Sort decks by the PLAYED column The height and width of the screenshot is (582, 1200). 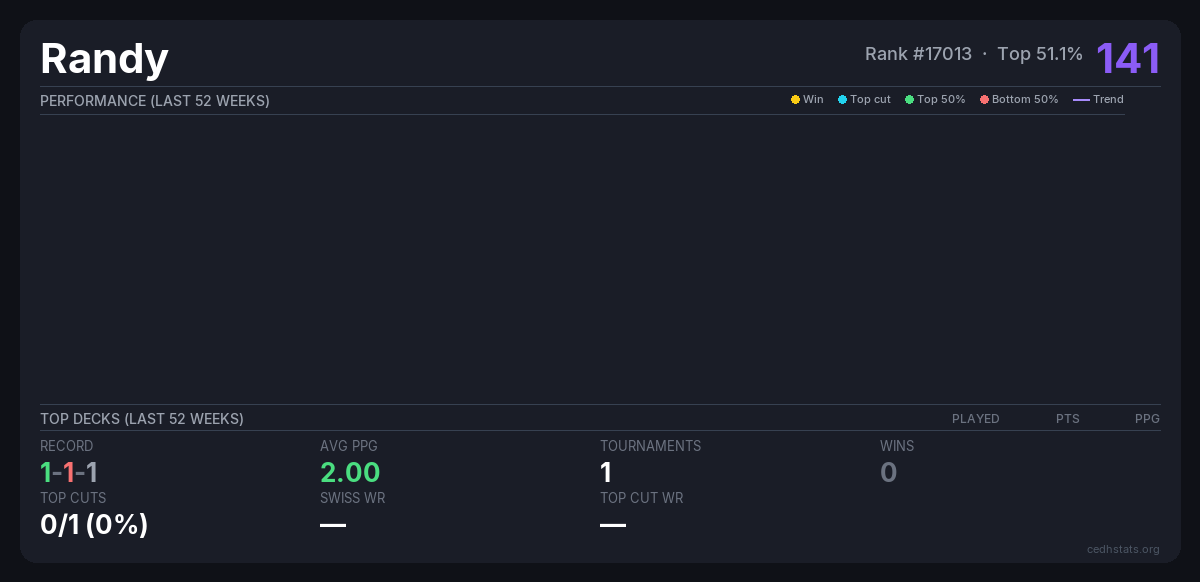click(975, 419)
